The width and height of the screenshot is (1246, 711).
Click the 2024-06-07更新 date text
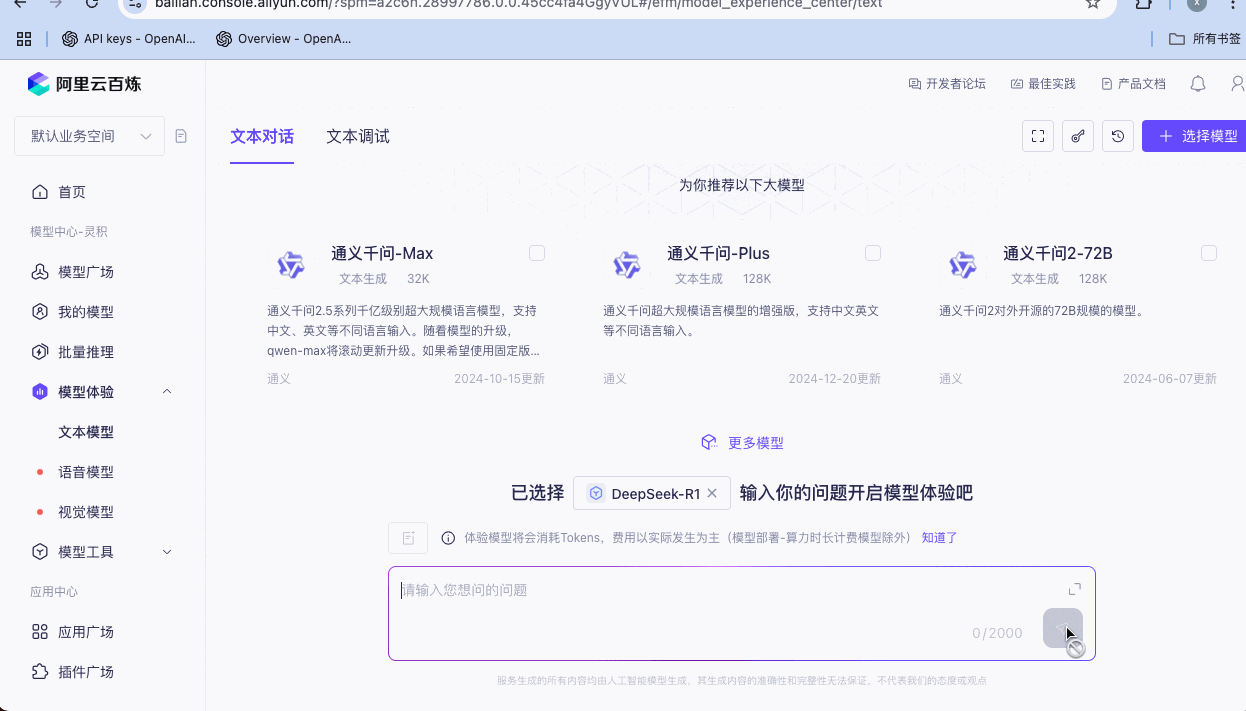pos(1169,379)
